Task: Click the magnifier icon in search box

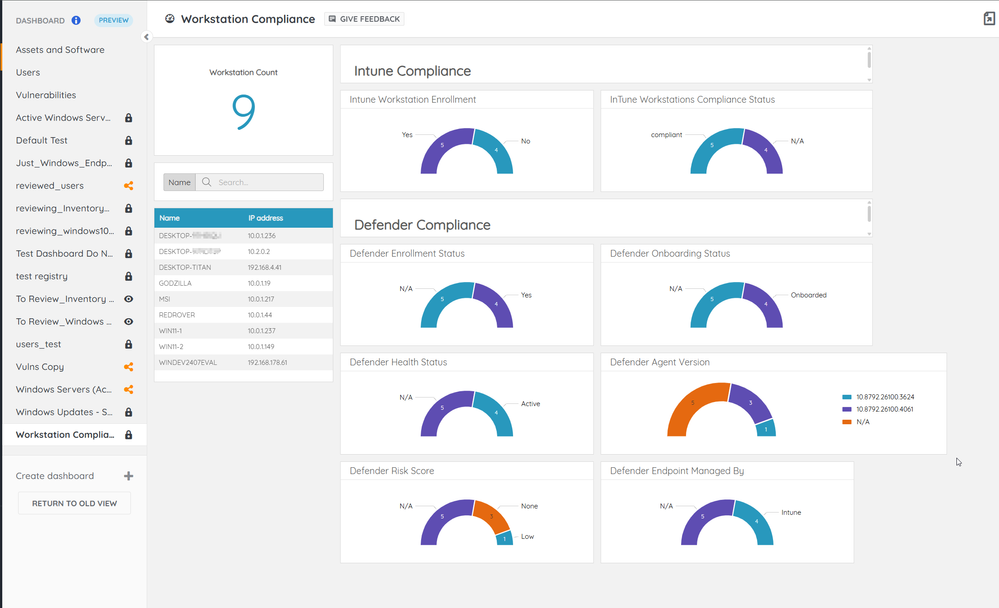Action: (x=207, y=182)
